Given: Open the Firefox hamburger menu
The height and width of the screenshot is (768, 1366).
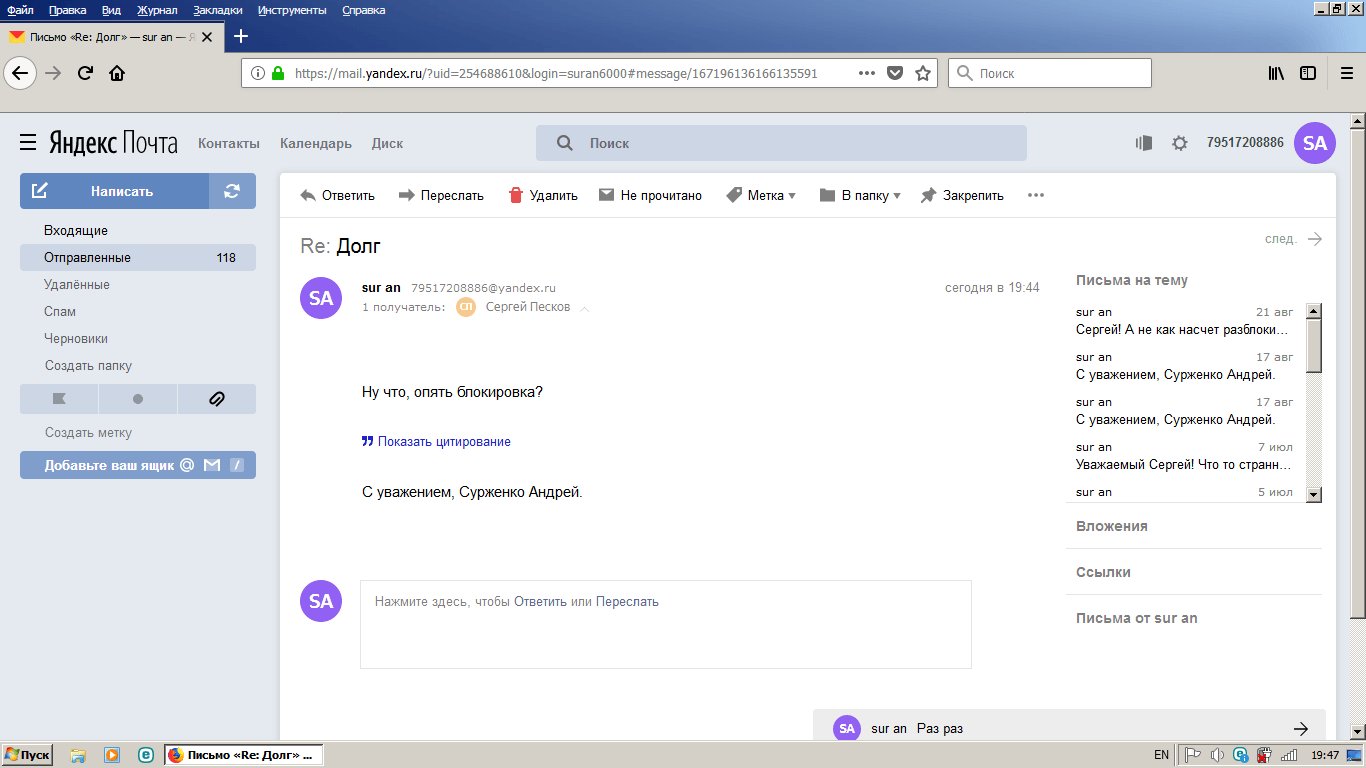Looking at the screenshot, I should (x=1346, y=73).
